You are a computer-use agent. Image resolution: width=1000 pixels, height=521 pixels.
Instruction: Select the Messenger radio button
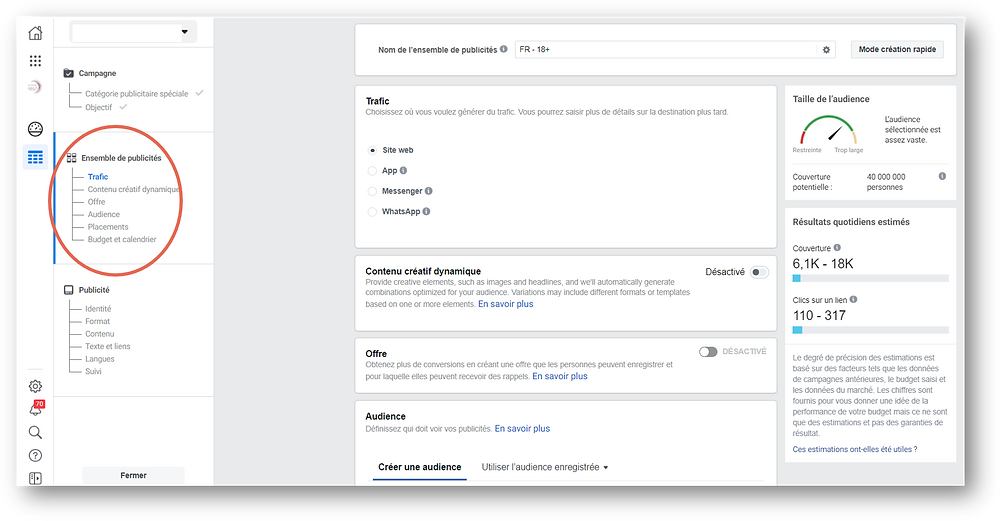coord(372,191)
